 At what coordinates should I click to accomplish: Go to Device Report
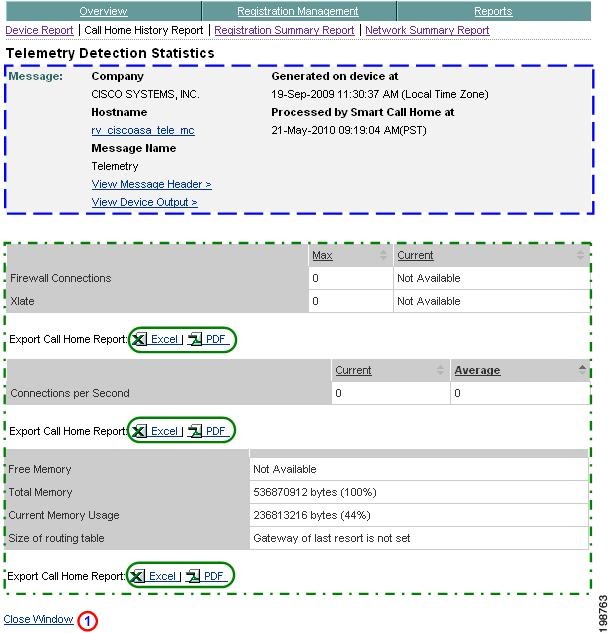(x=39, y=30)
